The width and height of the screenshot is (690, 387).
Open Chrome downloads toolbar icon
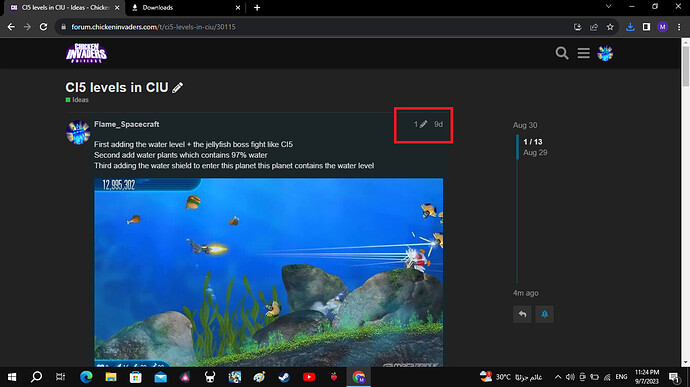(630, 27)
